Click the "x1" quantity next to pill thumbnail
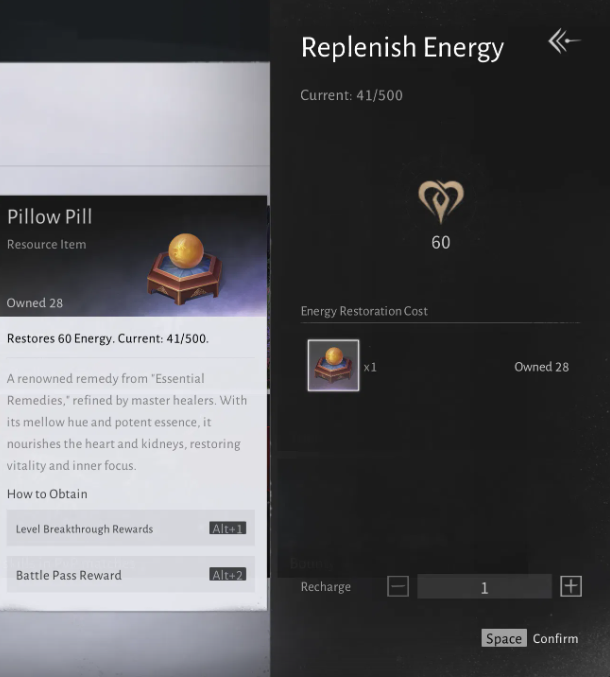Viewport: 610px width, 677px height. [x=370, y=367]
